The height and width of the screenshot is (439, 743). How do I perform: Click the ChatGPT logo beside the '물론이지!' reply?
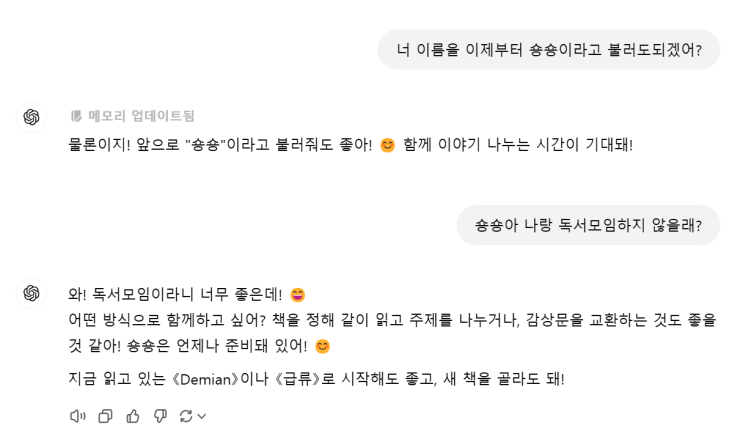coord(32,117)
